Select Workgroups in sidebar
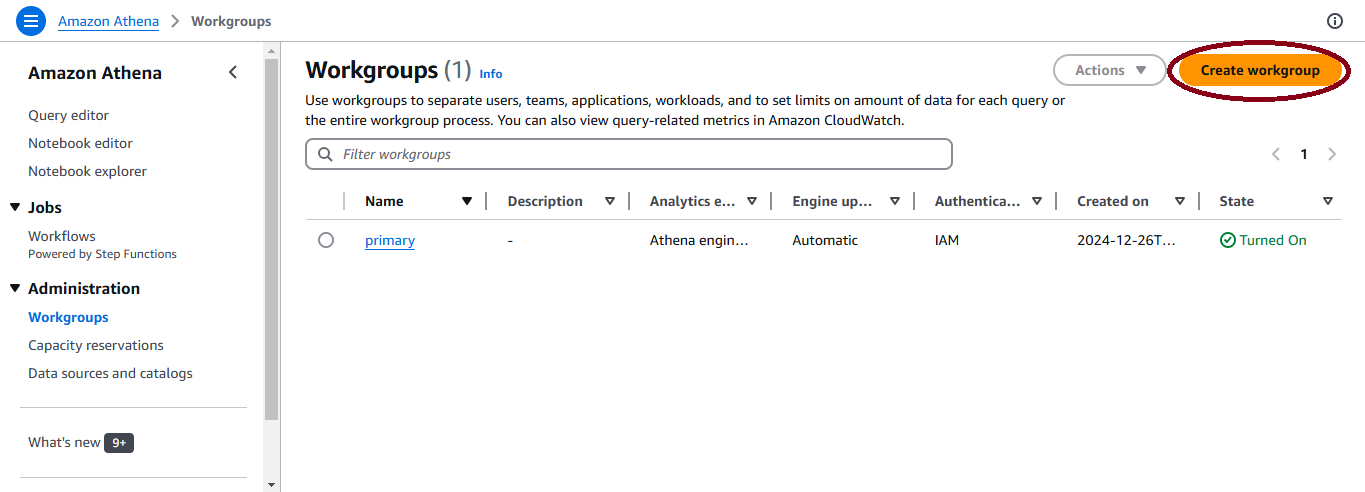The width and height of the screenshot is (1365, 492). [68, 317]
